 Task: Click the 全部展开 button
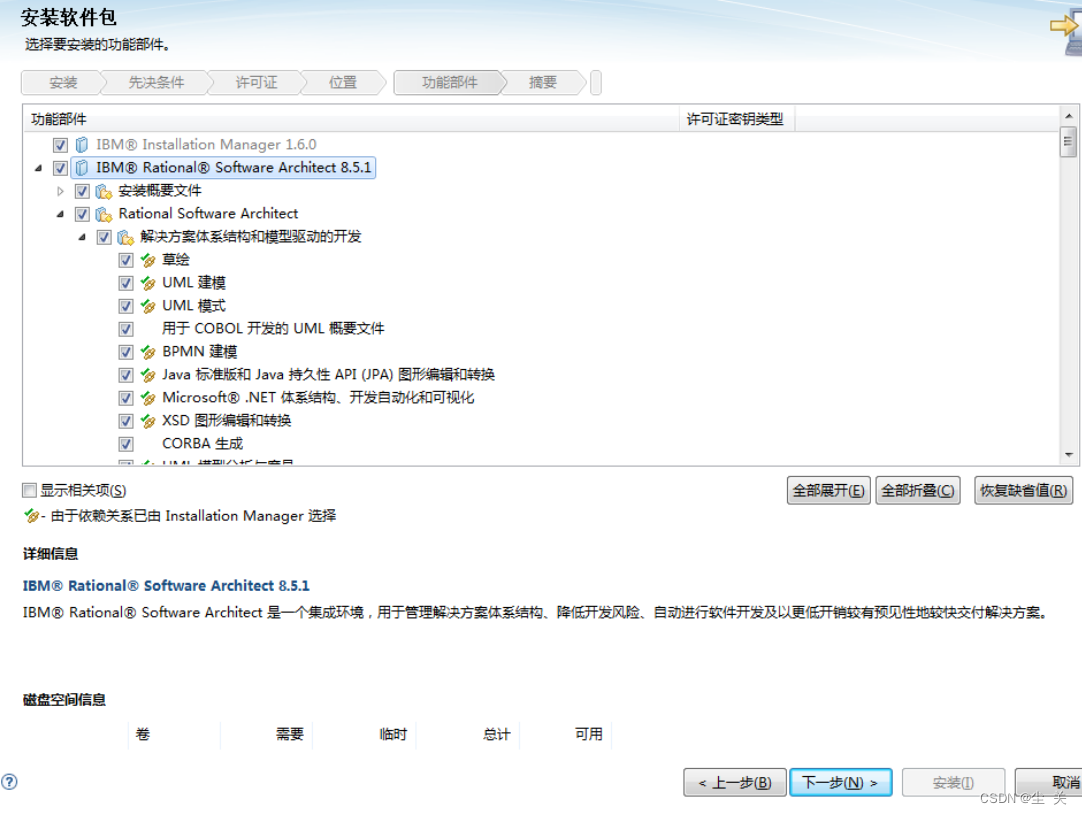pyautogui.click(x=827, y=490)
